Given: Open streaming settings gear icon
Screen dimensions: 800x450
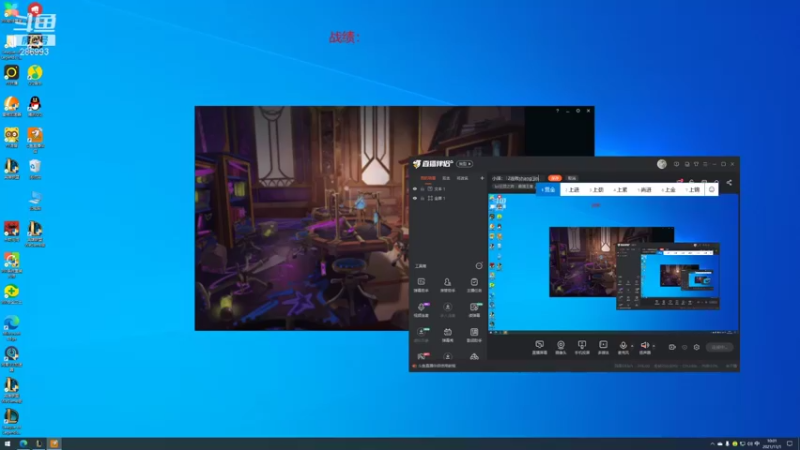Looking at the screenshot, I should pyautogui.click(x=696, y=347).
